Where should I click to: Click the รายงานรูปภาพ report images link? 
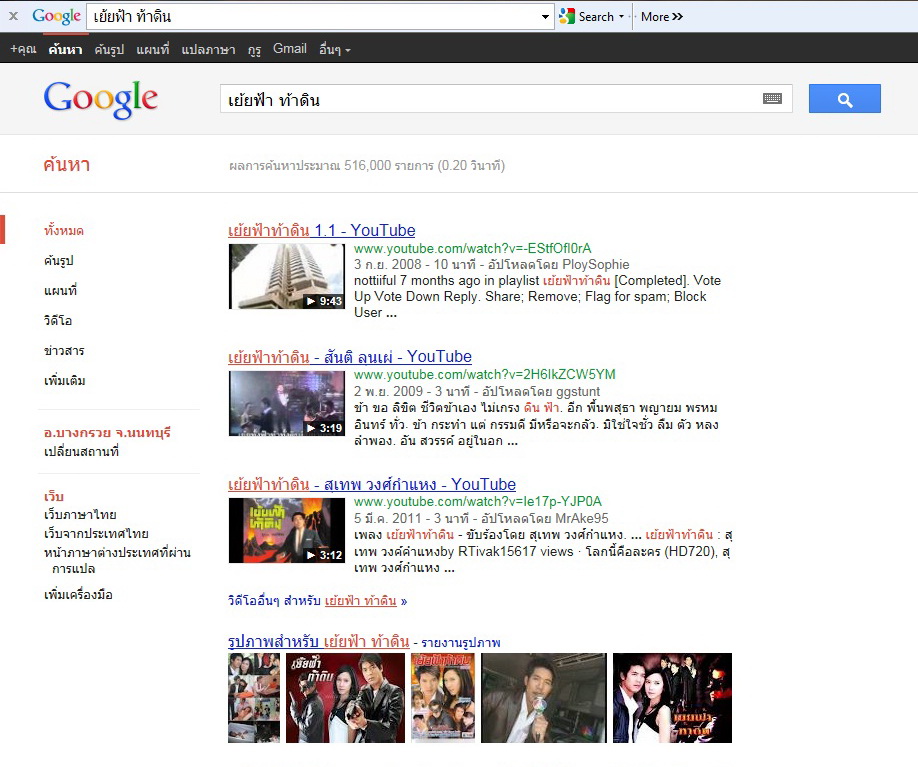(x=461, y=643)
